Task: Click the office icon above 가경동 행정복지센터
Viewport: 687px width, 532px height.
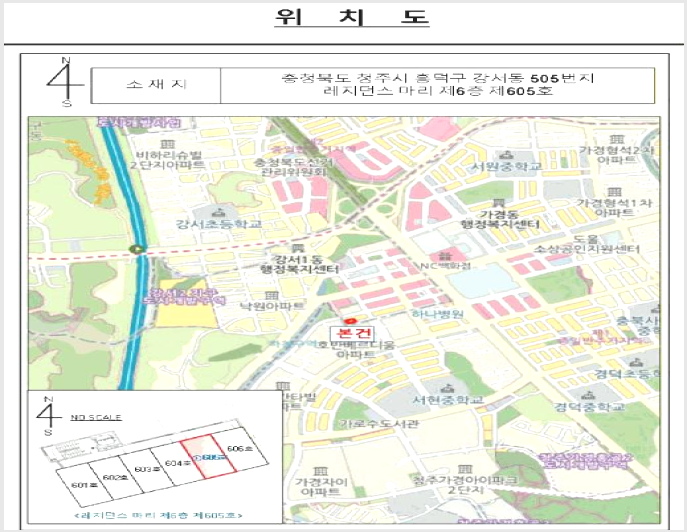Action: click(498, 203)
